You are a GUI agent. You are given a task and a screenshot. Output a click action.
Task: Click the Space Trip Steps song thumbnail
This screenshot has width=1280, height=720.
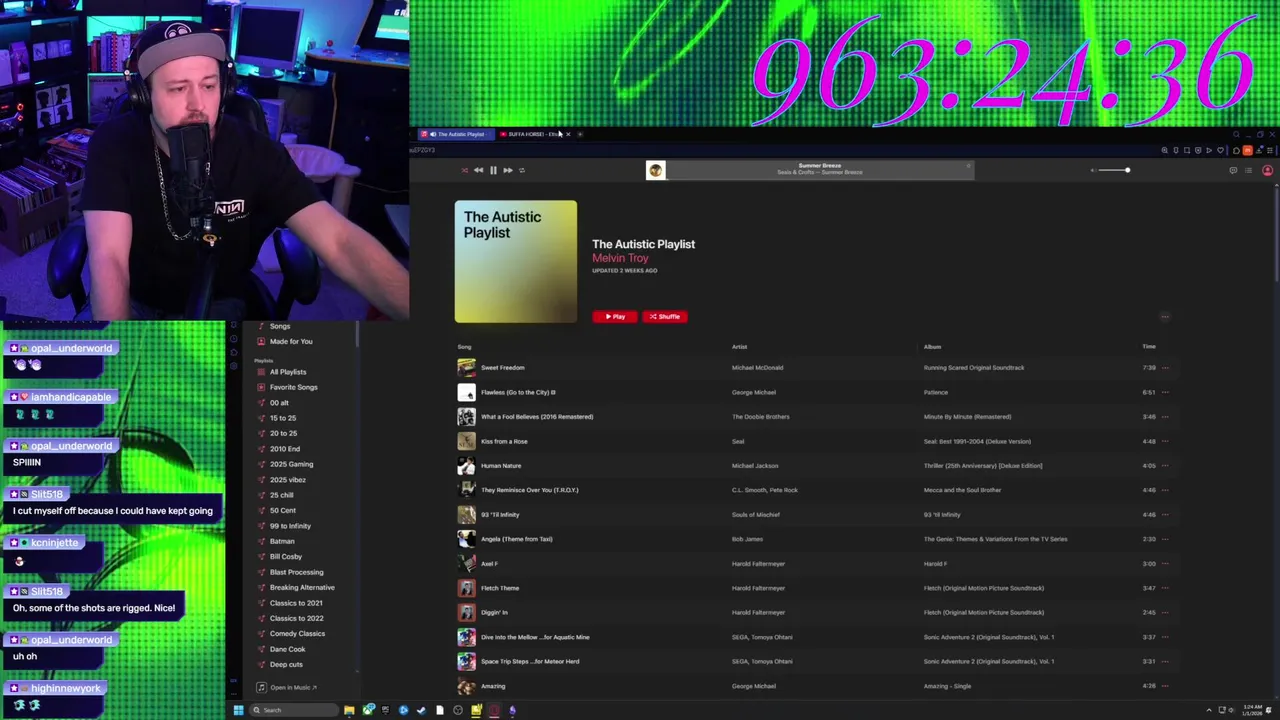tap(467, 662)
